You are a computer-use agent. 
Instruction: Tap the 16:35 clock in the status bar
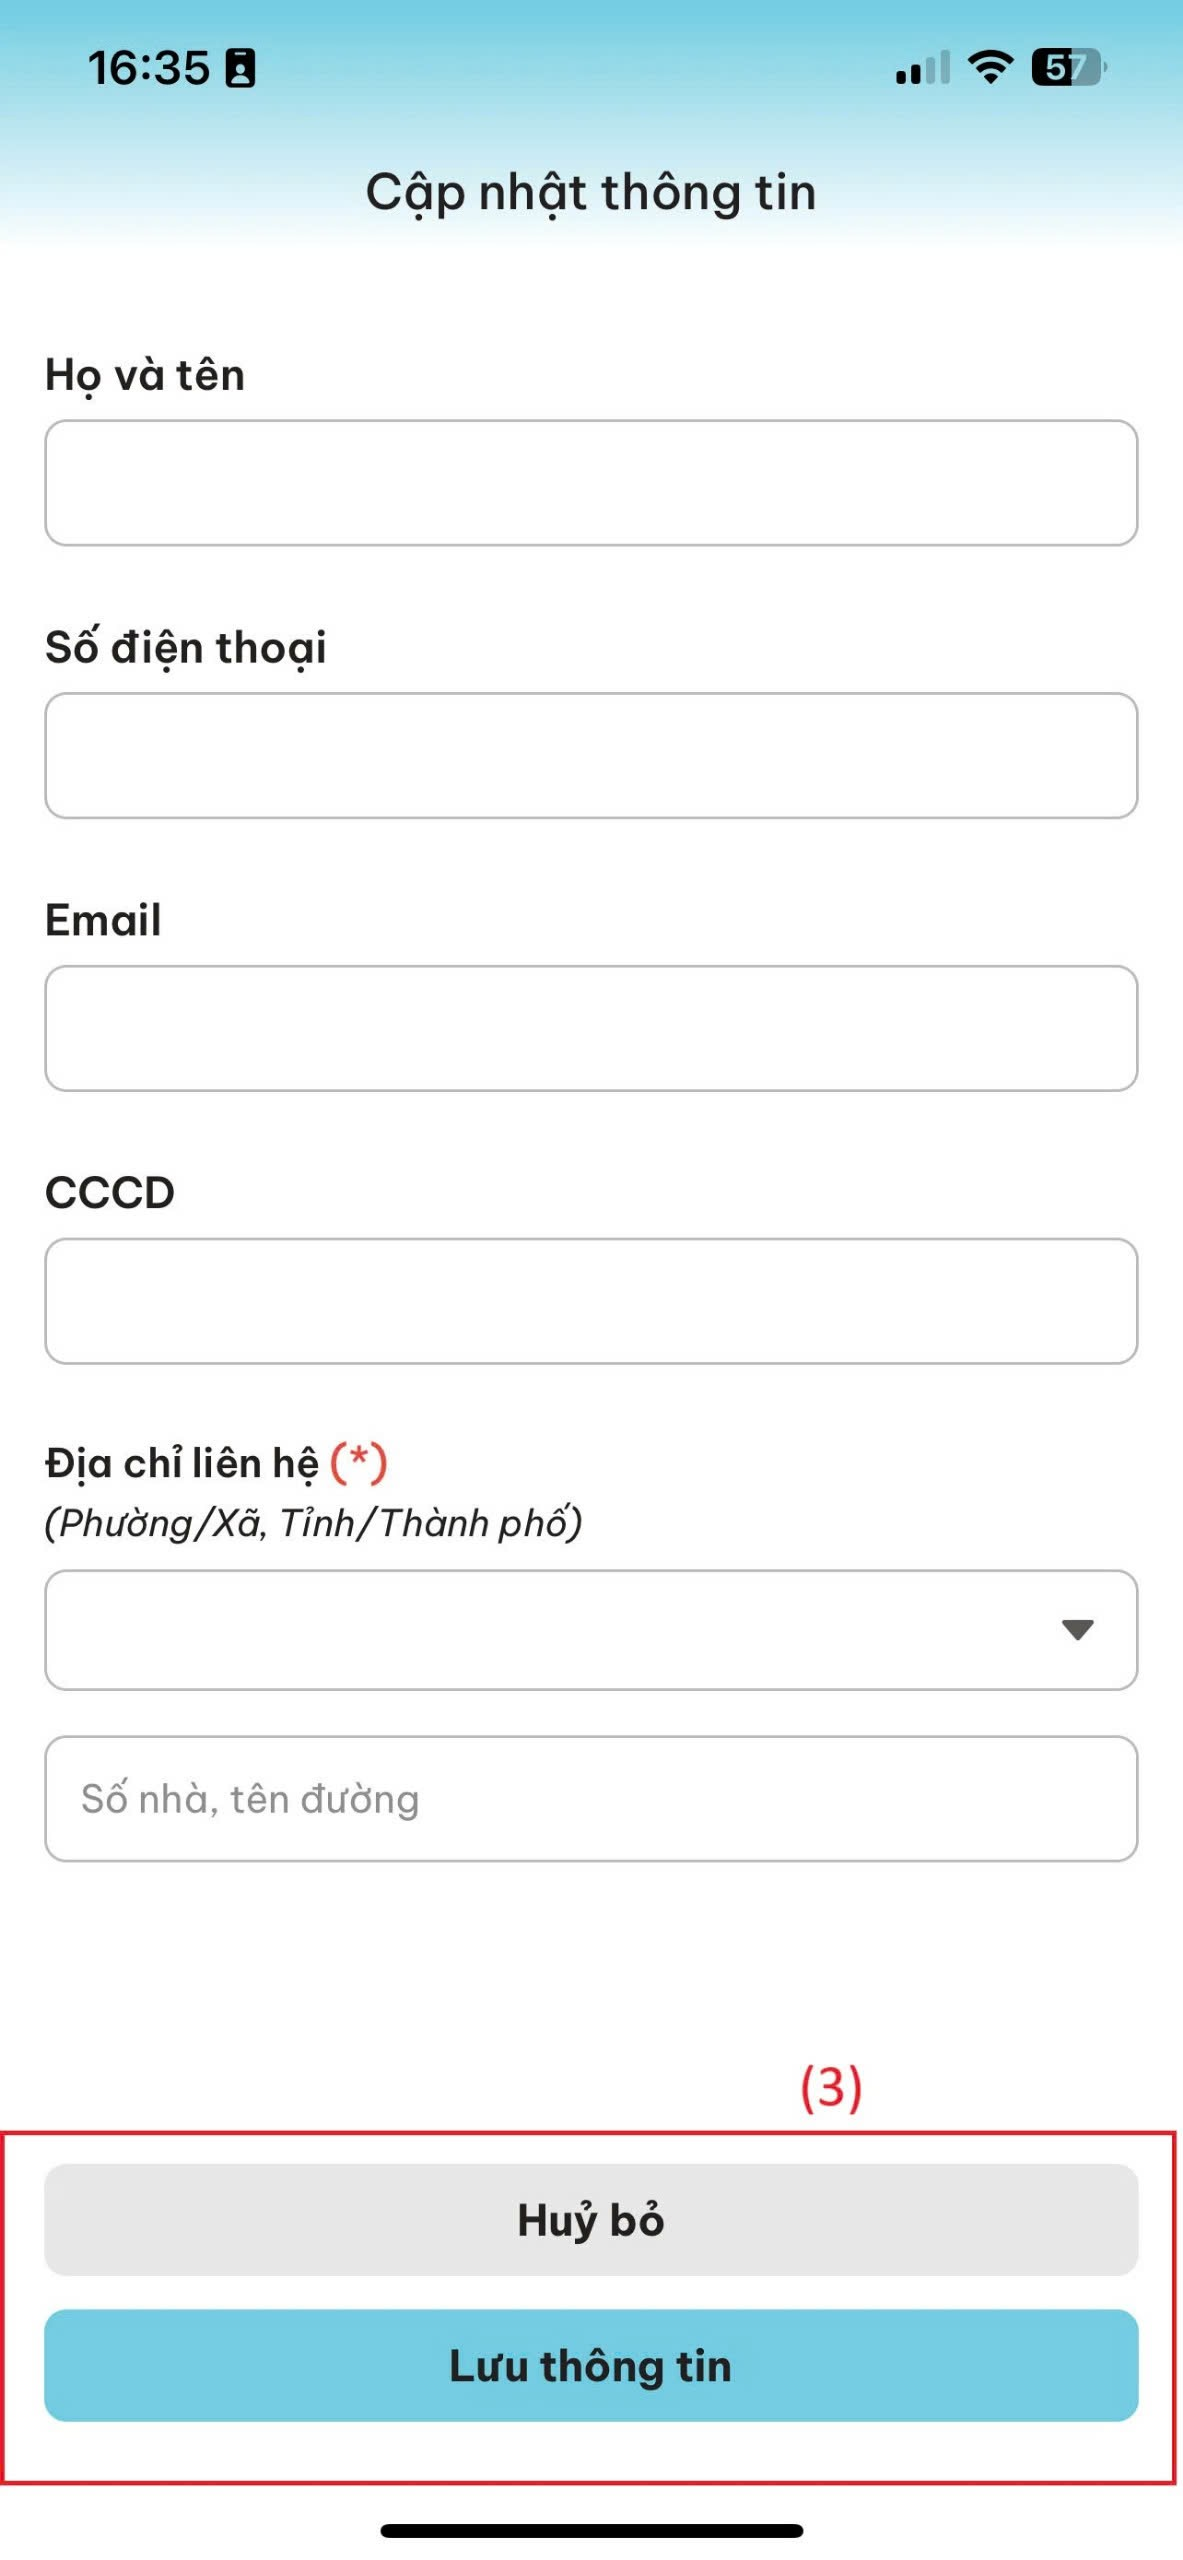(x=149, y=69)
